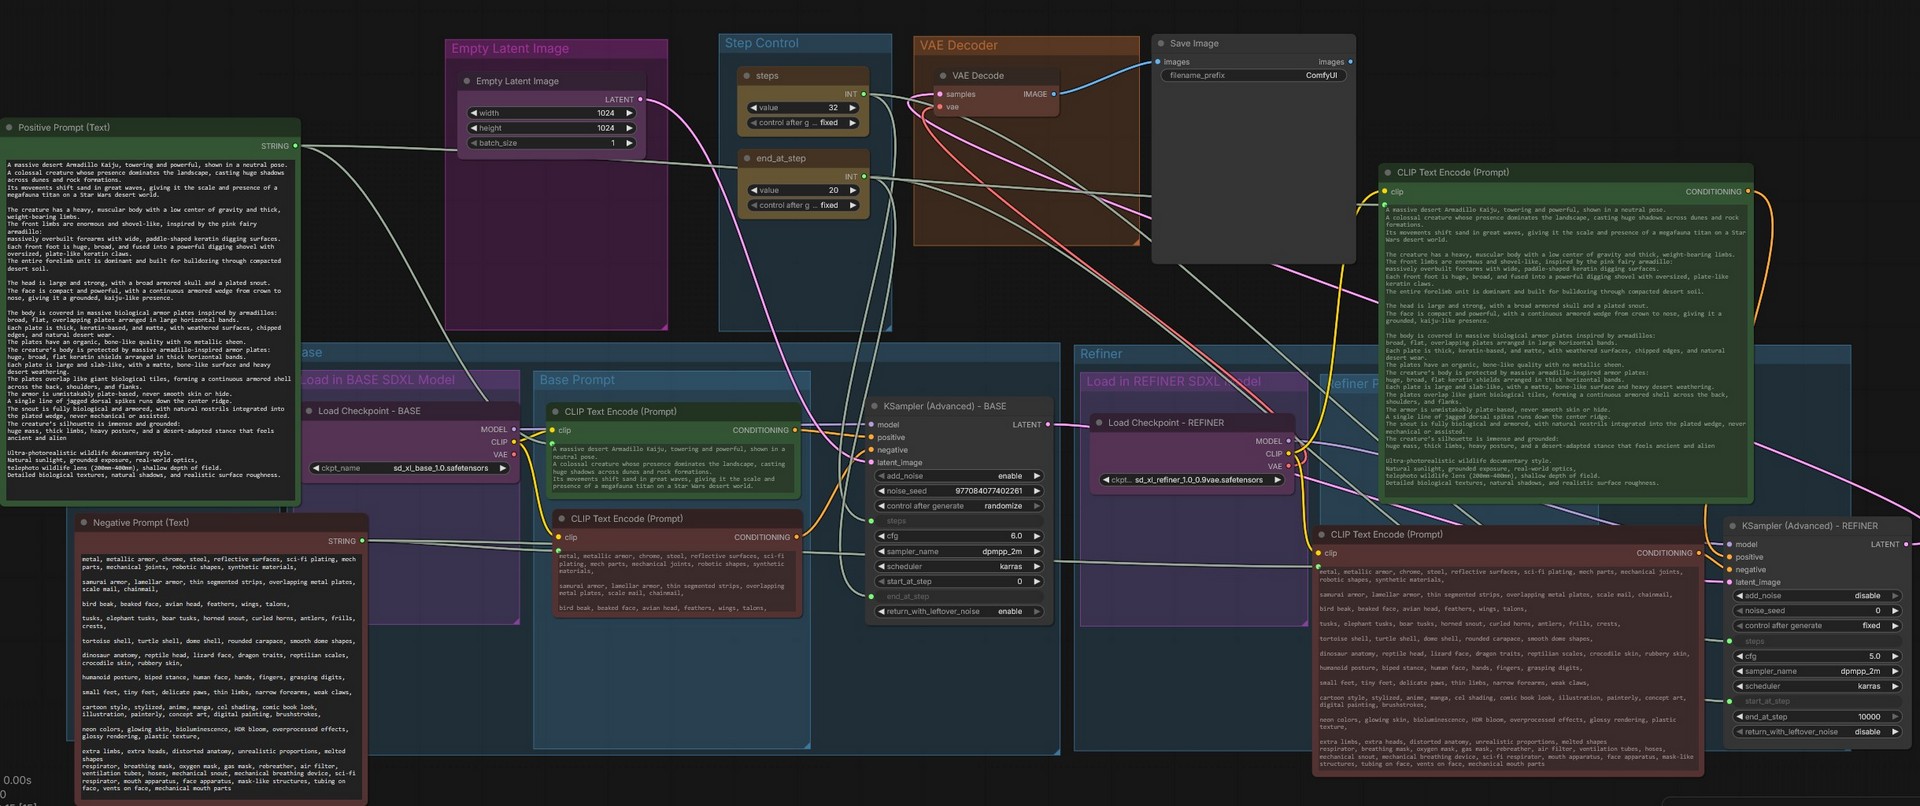Select the Step Control group title

click(x=762, y=44)
